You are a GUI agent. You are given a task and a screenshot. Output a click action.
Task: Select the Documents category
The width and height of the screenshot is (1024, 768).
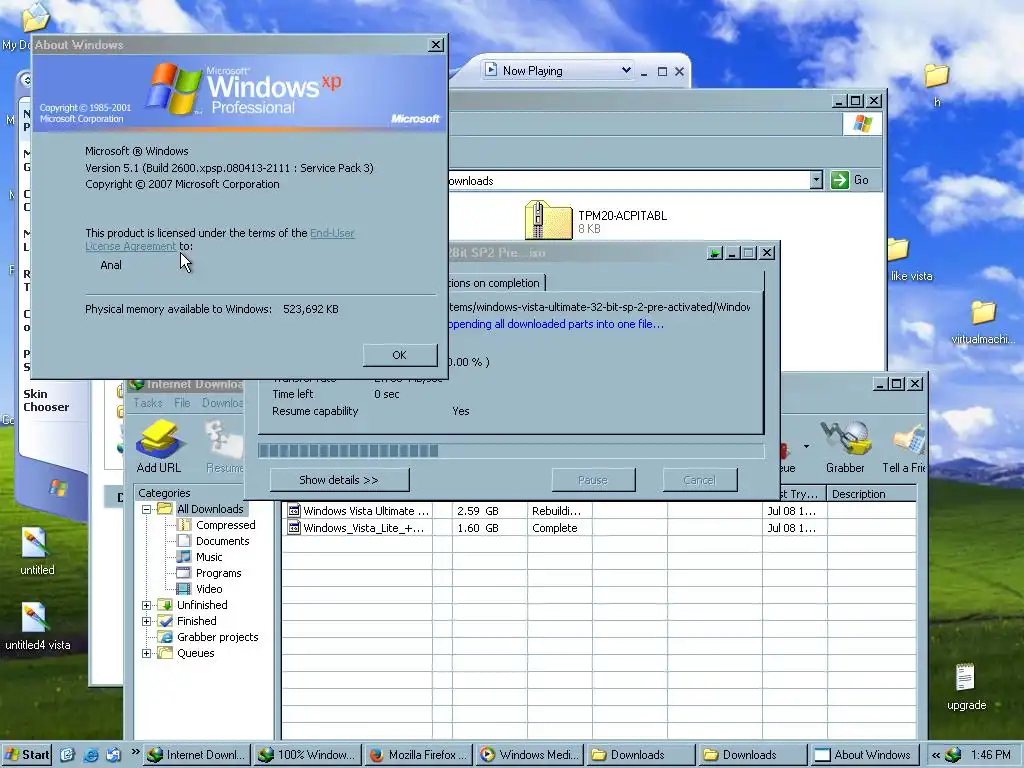point(222,541)
